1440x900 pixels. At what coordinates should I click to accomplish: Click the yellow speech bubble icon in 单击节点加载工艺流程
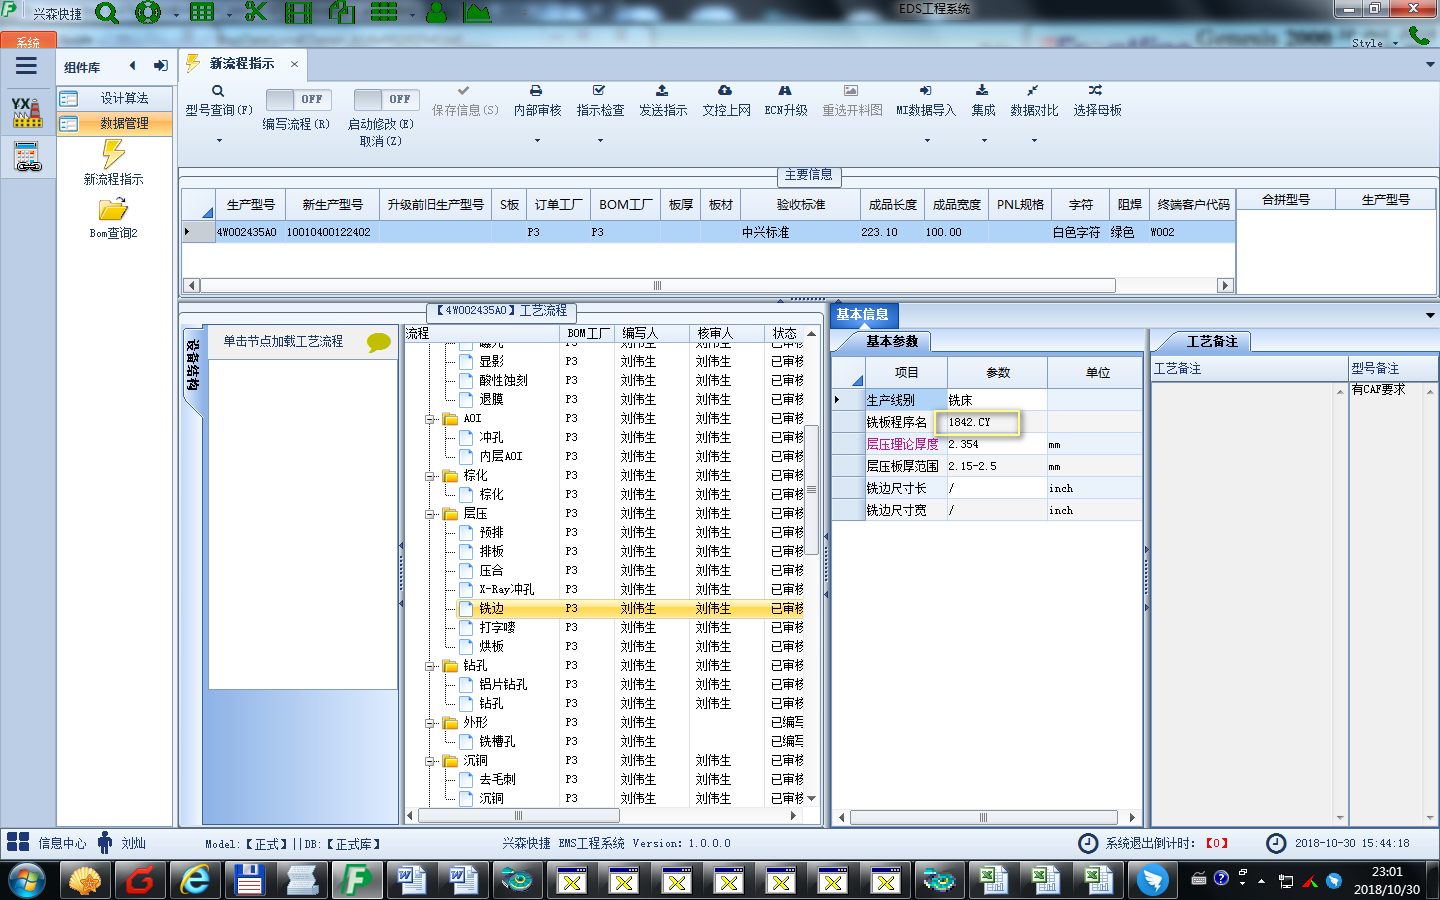pos(379,342)
